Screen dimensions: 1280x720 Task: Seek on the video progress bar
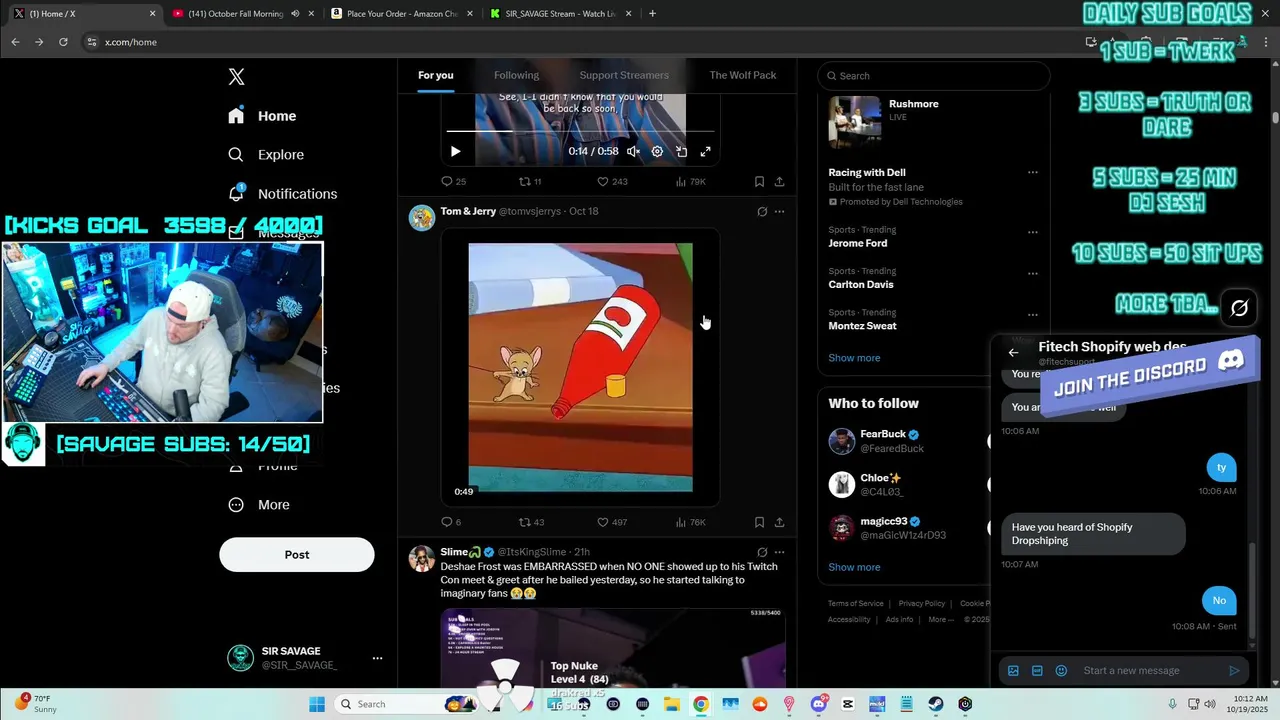tap(580, 131)
